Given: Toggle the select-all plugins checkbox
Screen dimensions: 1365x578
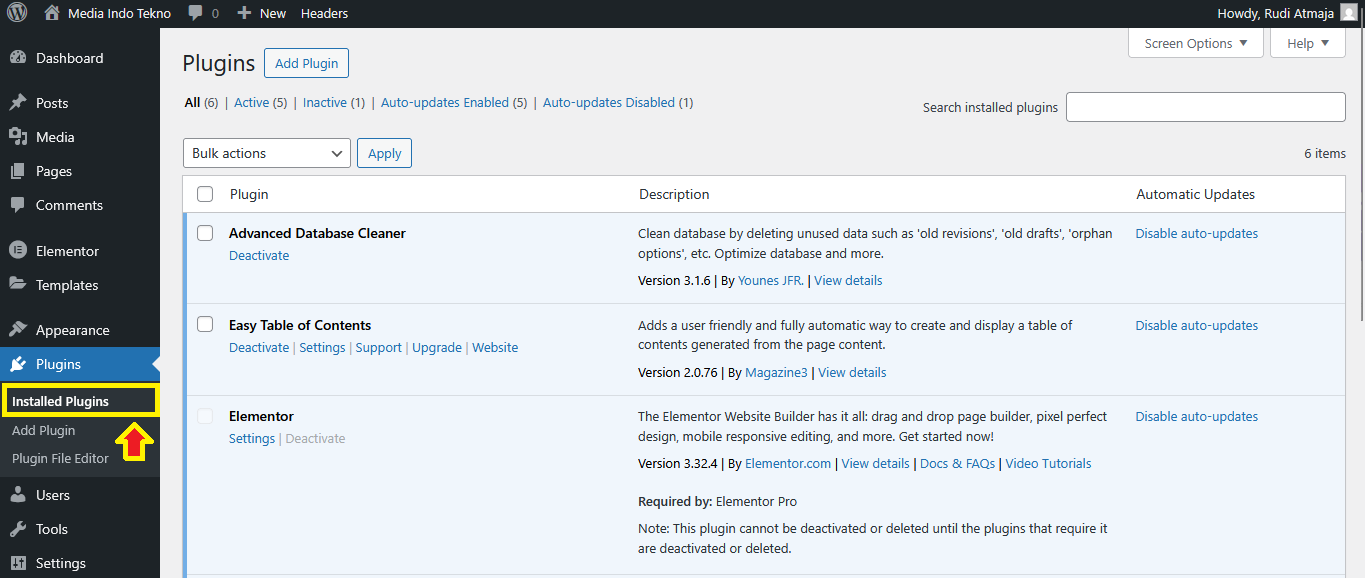Looking at the screenshot, I should 205,194.
